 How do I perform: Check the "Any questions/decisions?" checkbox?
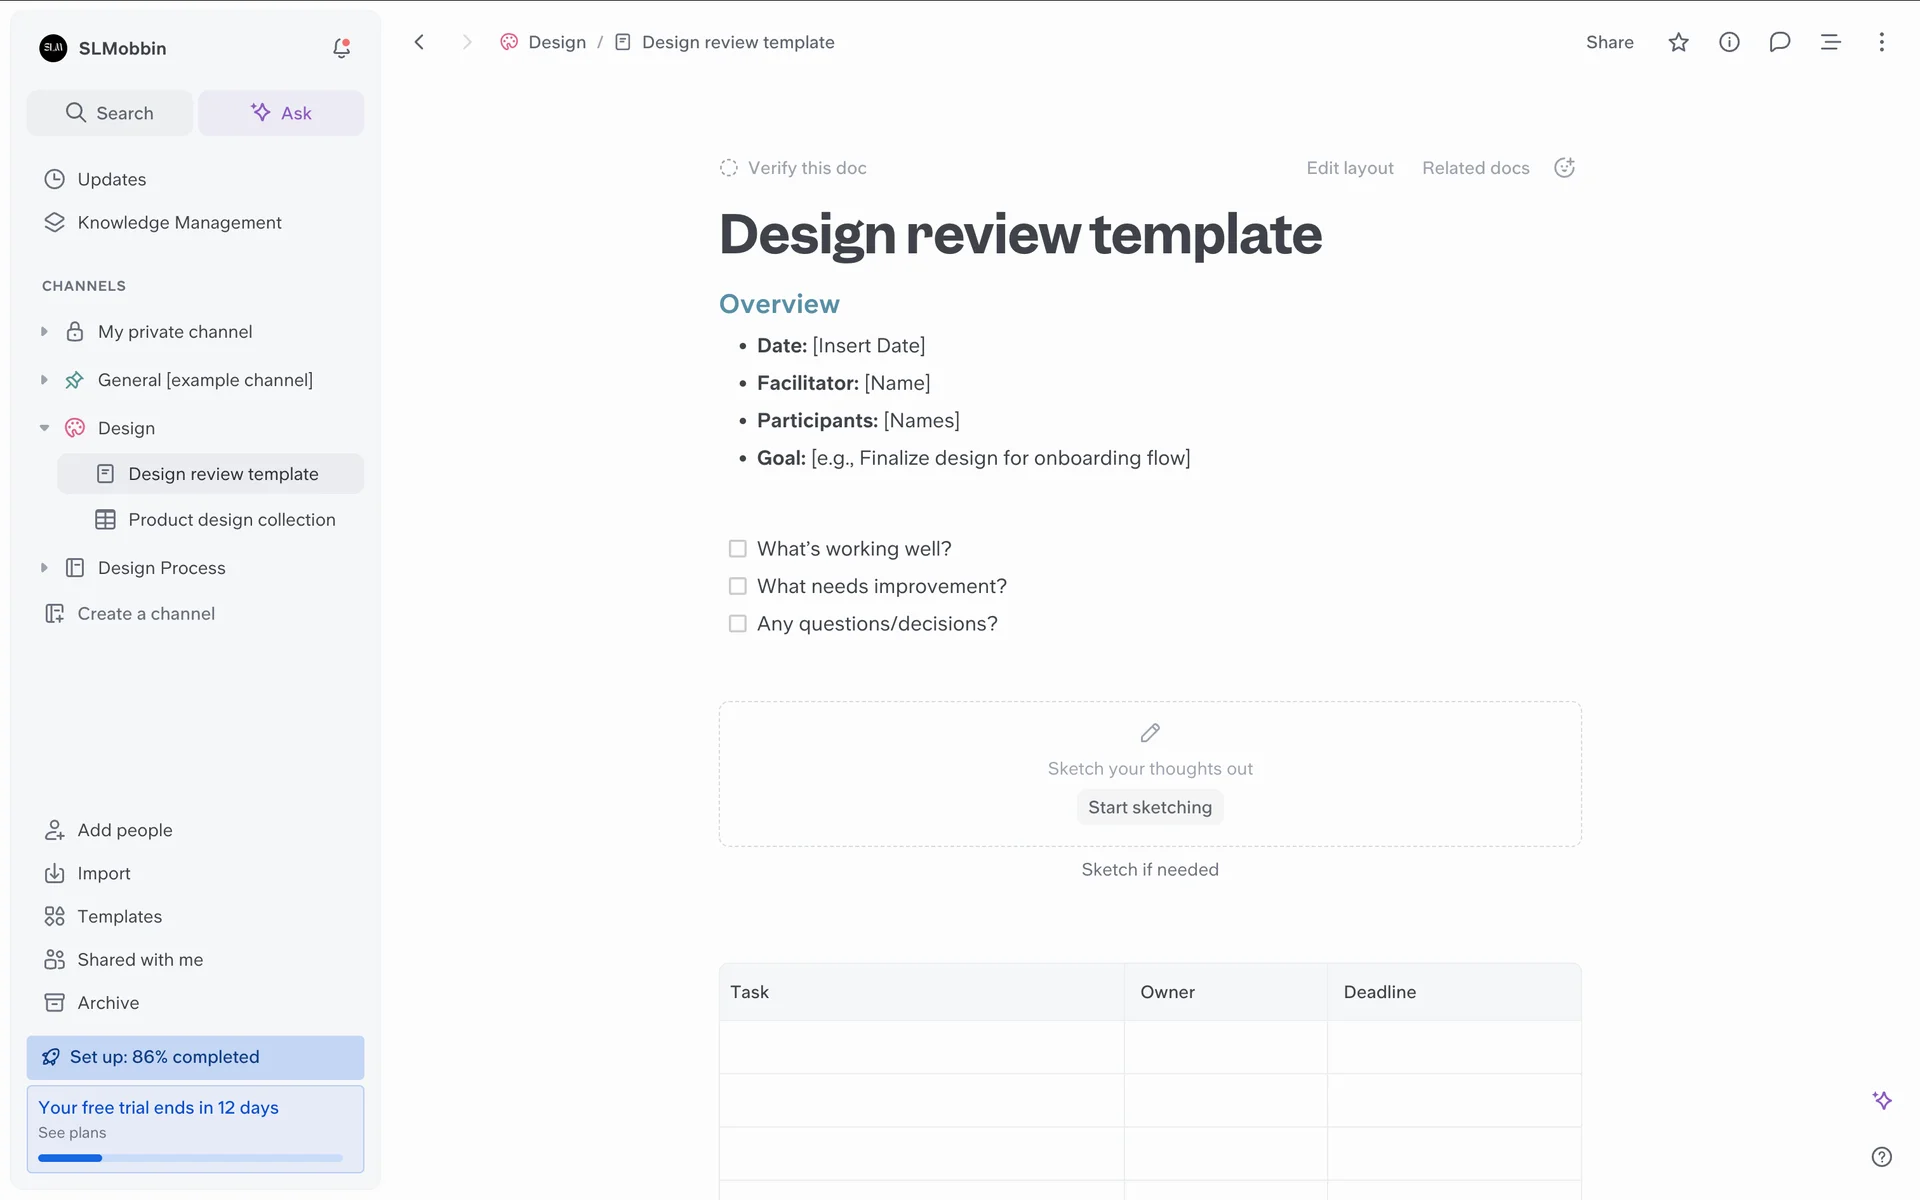coord(738,624)
